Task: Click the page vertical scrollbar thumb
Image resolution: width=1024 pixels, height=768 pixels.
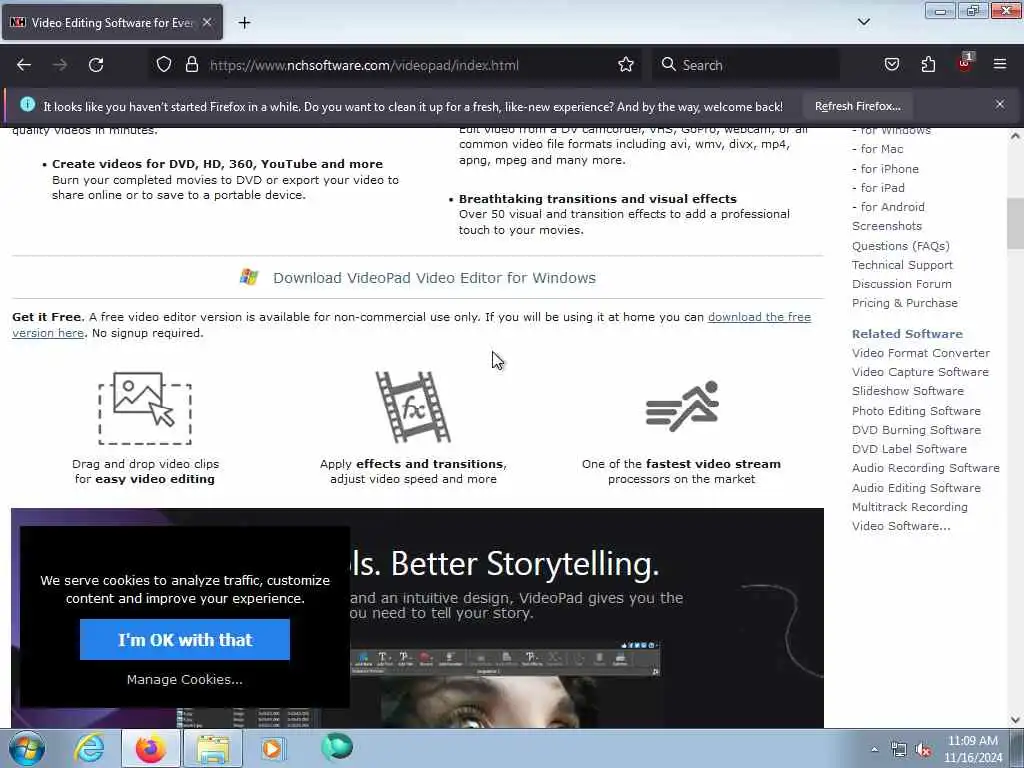Action: [1015, 223]
